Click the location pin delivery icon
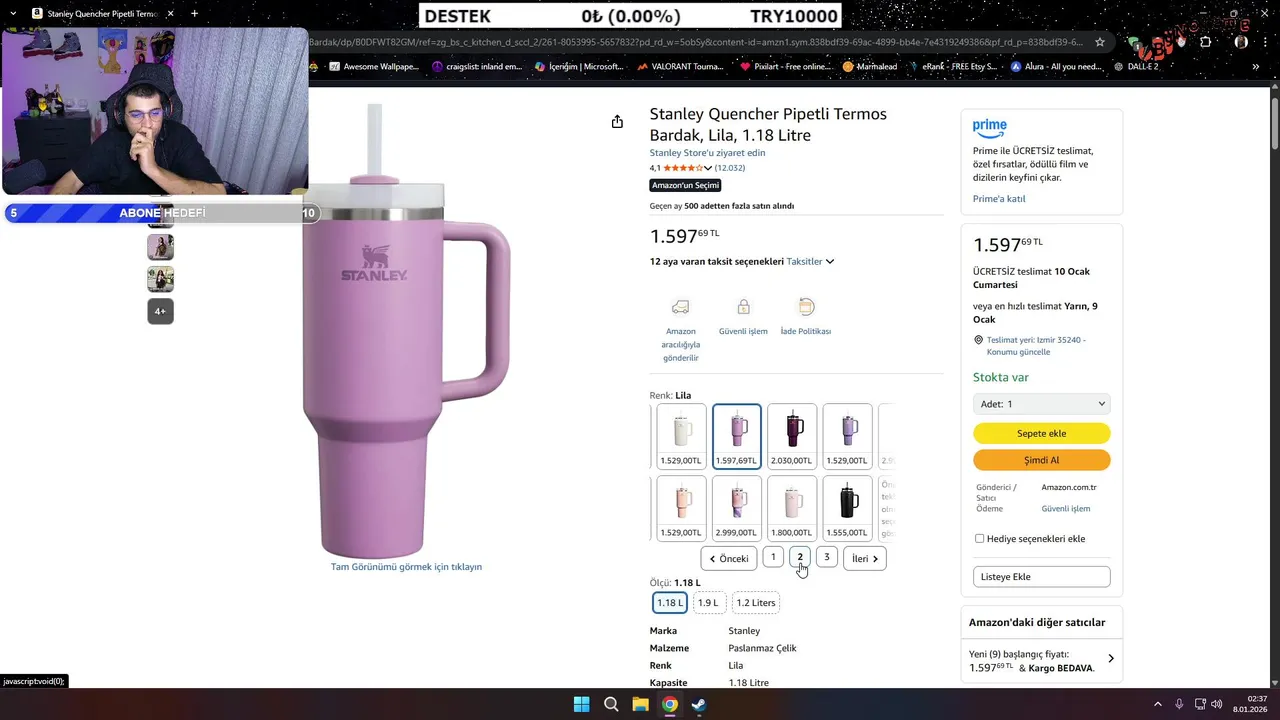 (979, 340)
